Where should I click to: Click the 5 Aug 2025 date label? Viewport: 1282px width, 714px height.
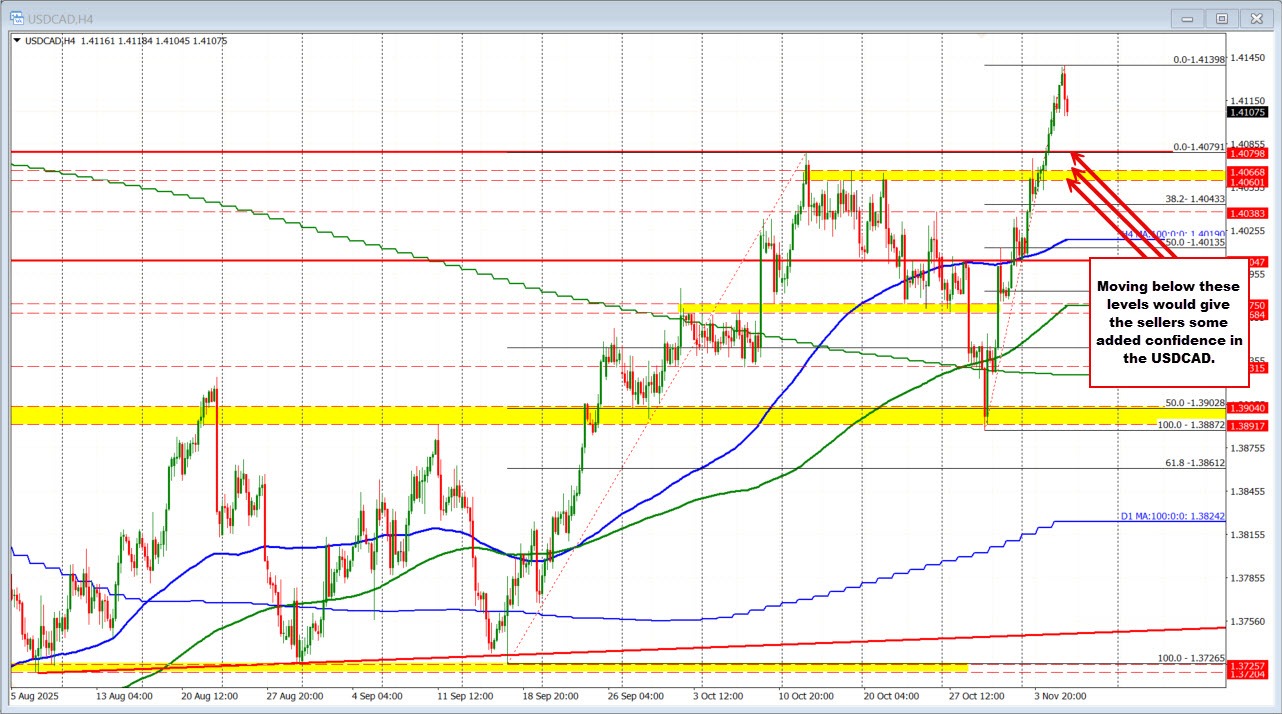[33, 696]
